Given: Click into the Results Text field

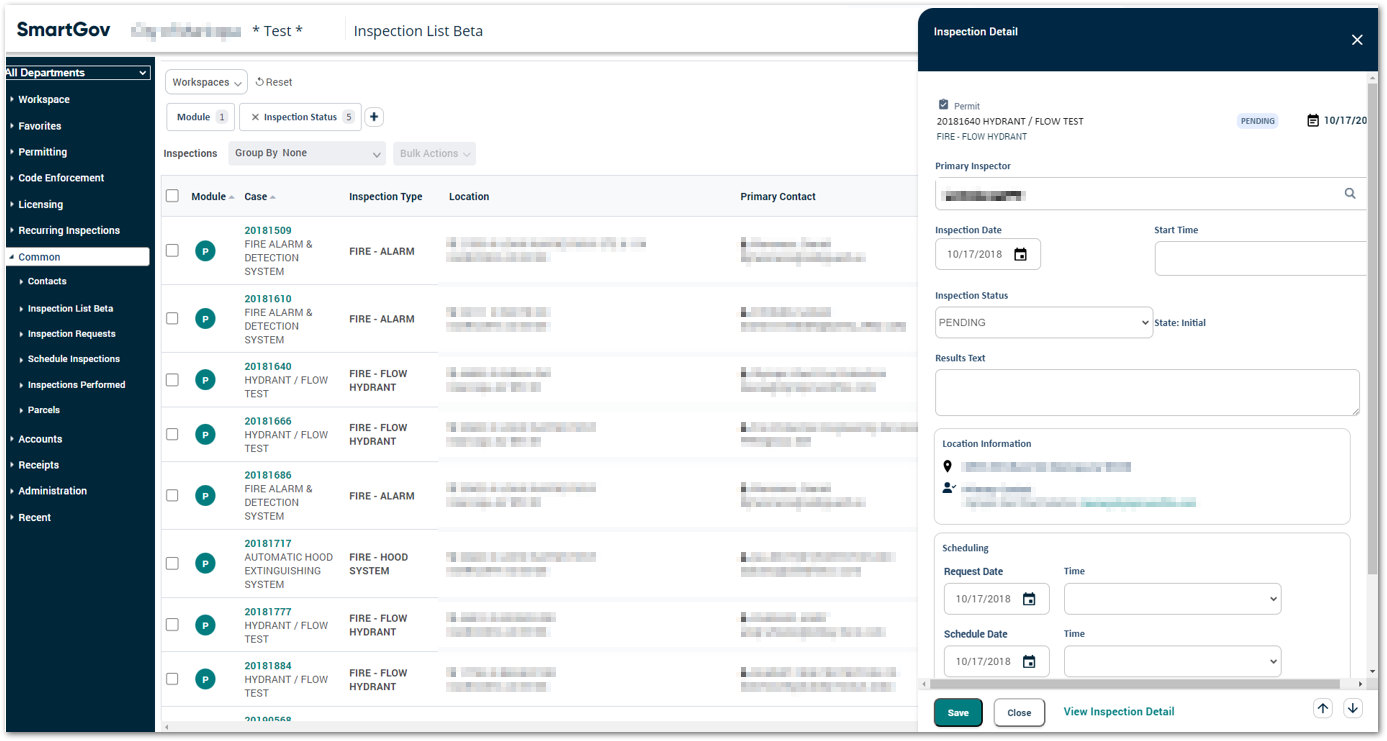Looking at the screenshot, I should (1147, 392).
